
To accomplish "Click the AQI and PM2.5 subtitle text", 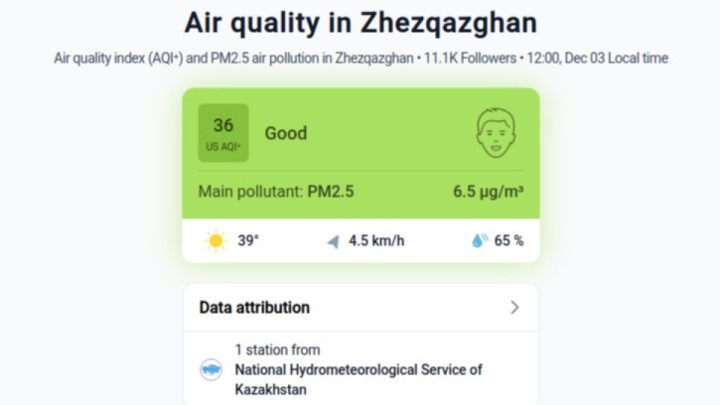I will click(228, 59).
